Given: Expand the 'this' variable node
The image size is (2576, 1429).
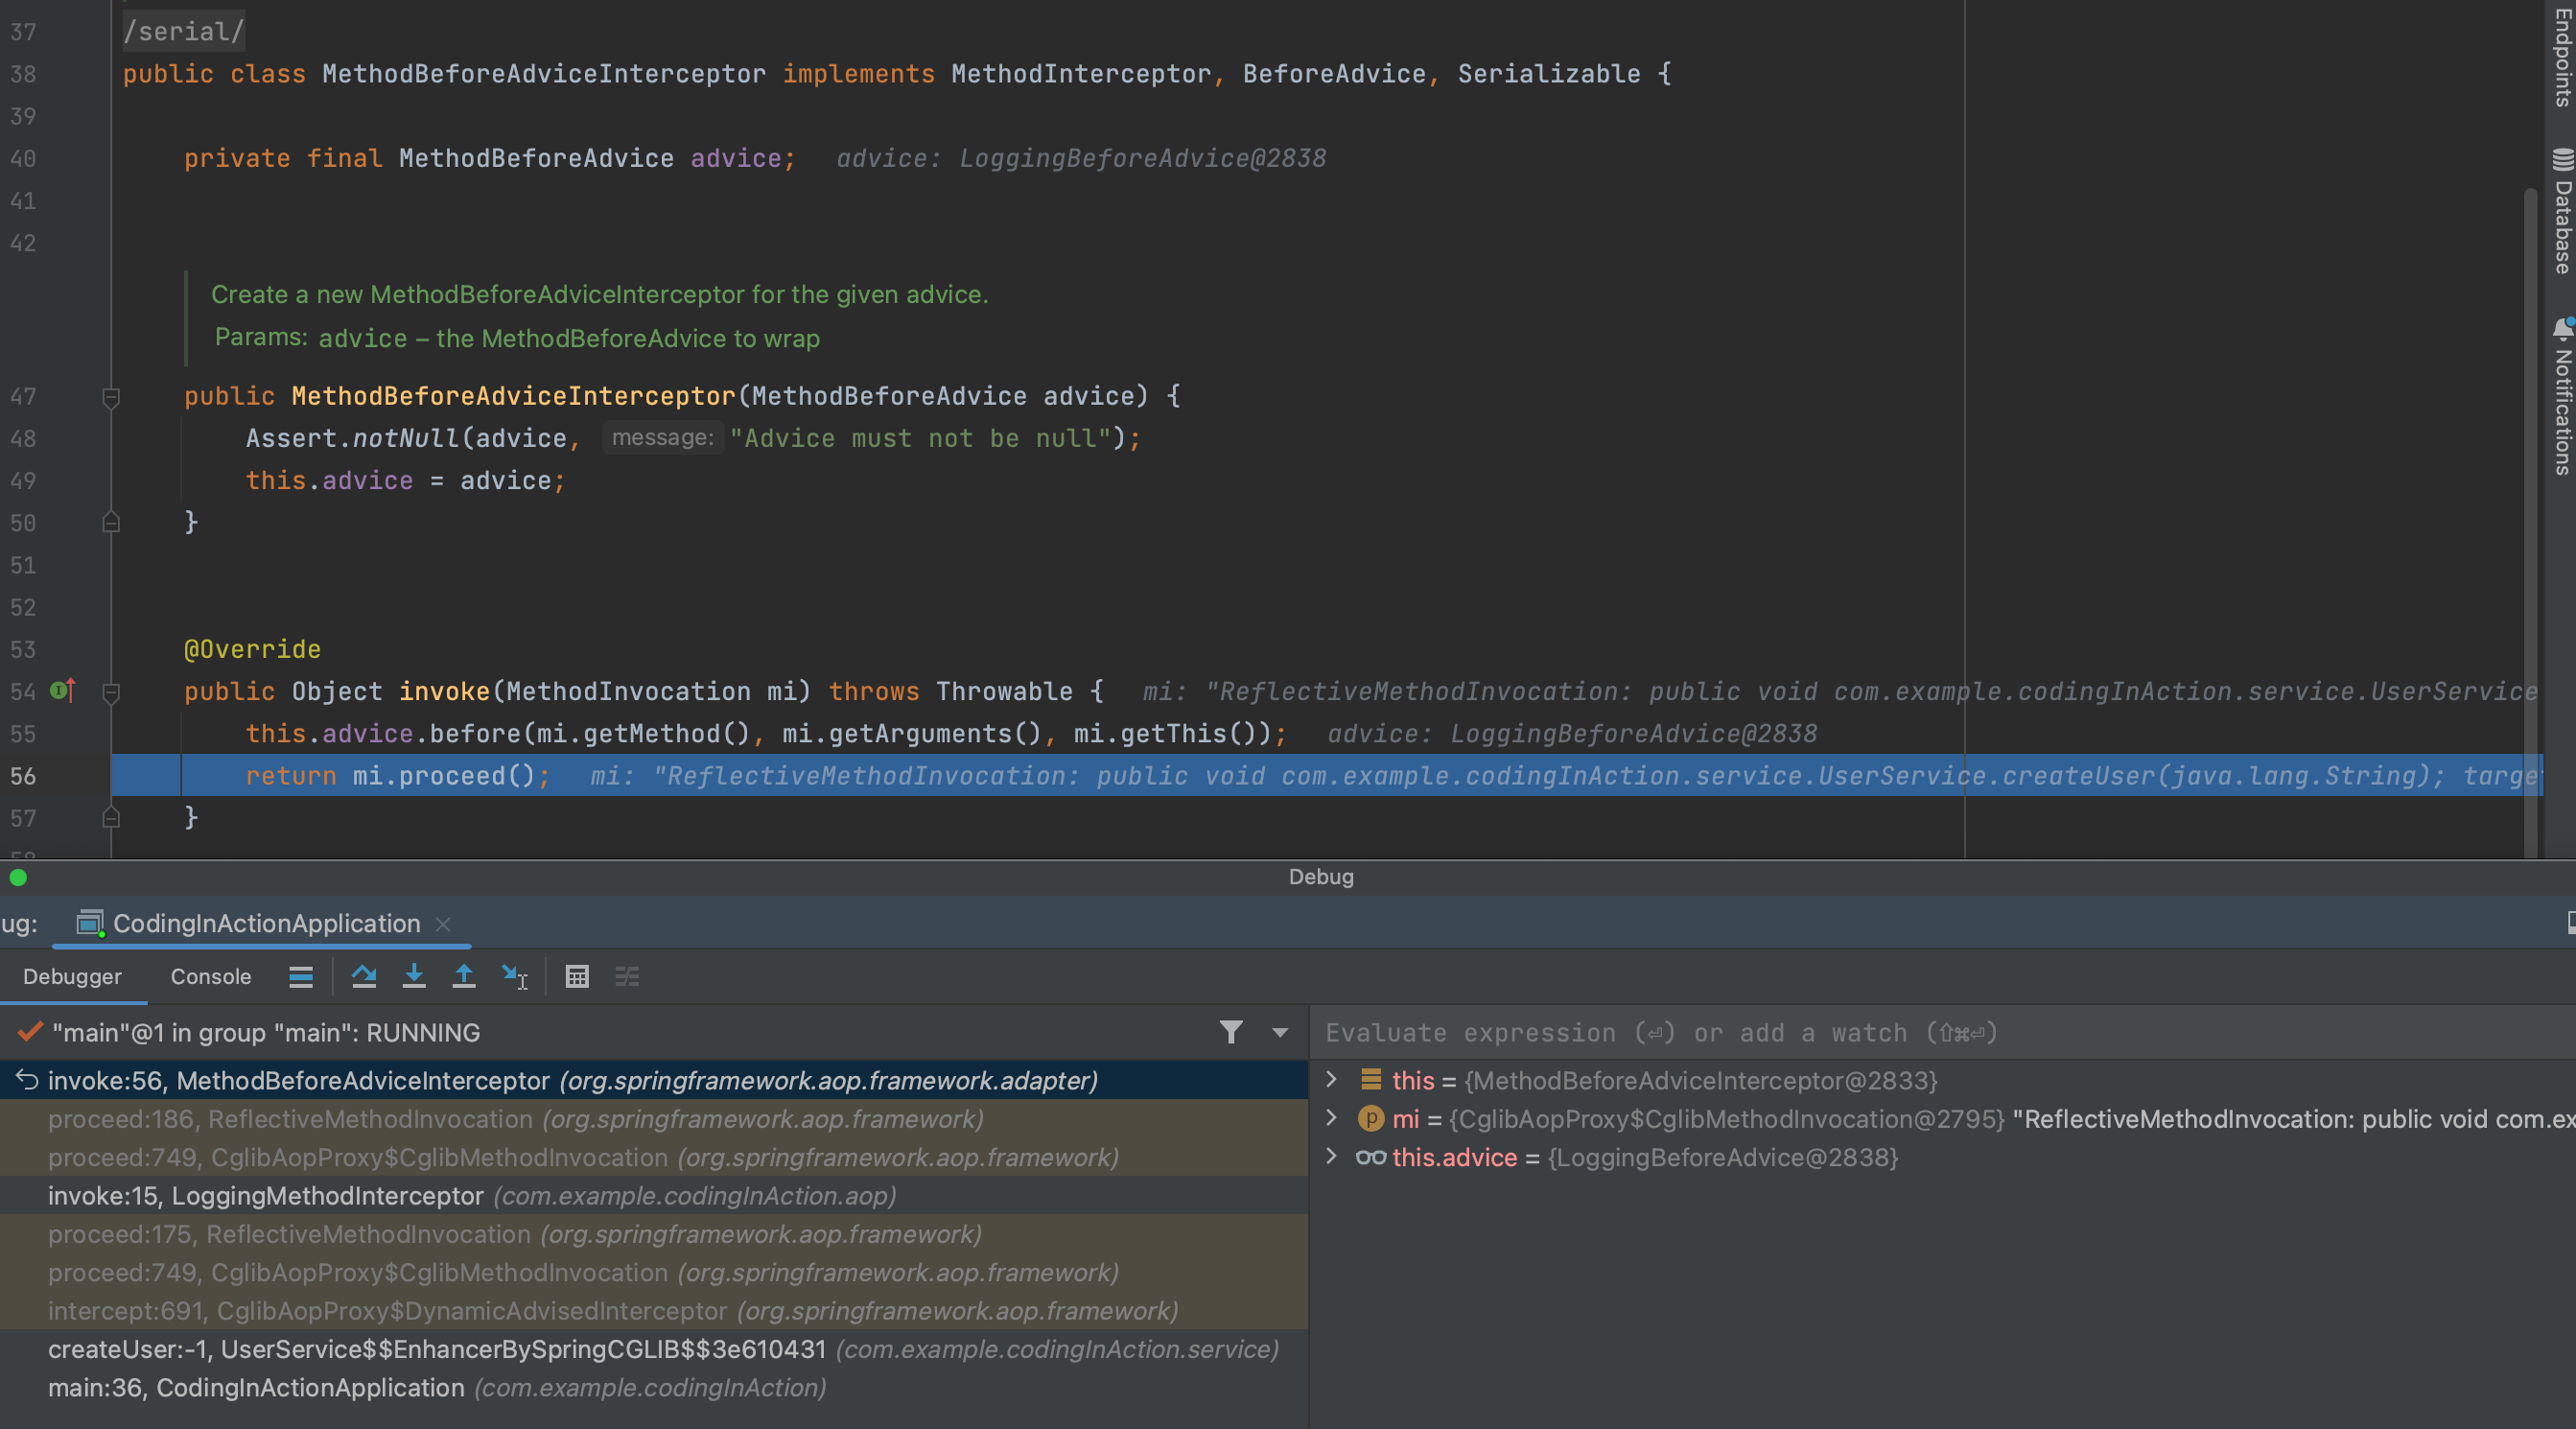Looking at the screenshot, I should click(1331, 1079).
